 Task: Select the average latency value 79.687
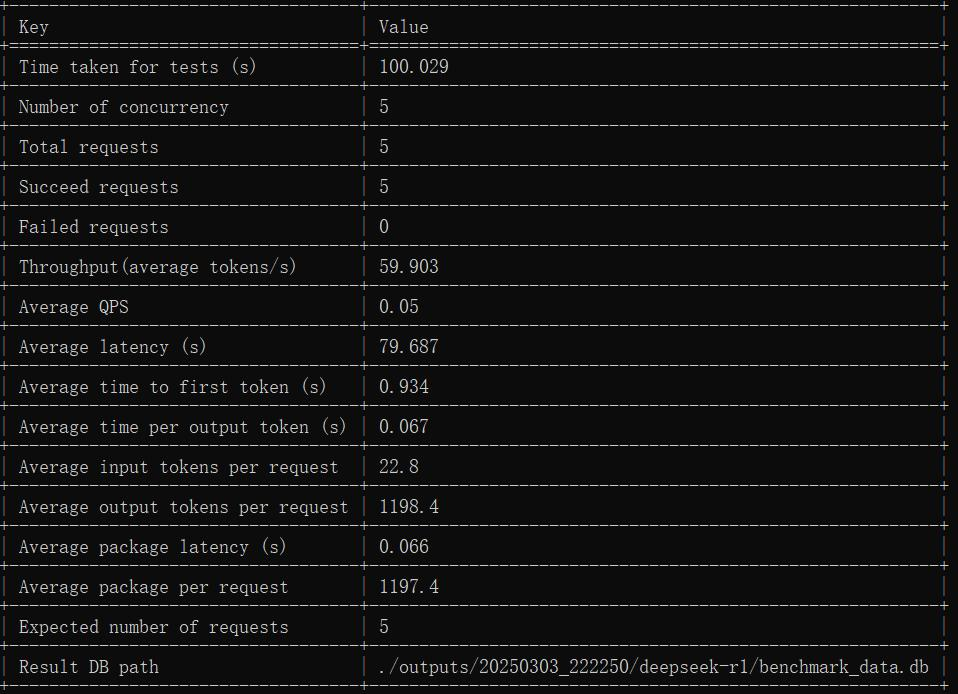(409, 346)
